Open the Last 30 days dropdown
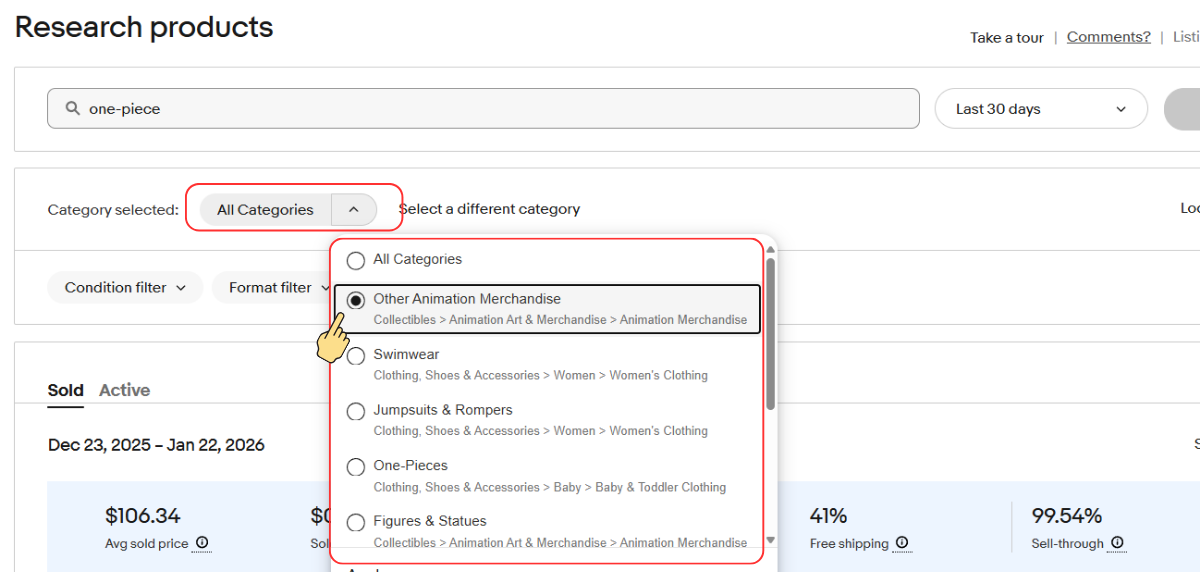This screenshot has height=572, width=1200. pos(1041,109)
